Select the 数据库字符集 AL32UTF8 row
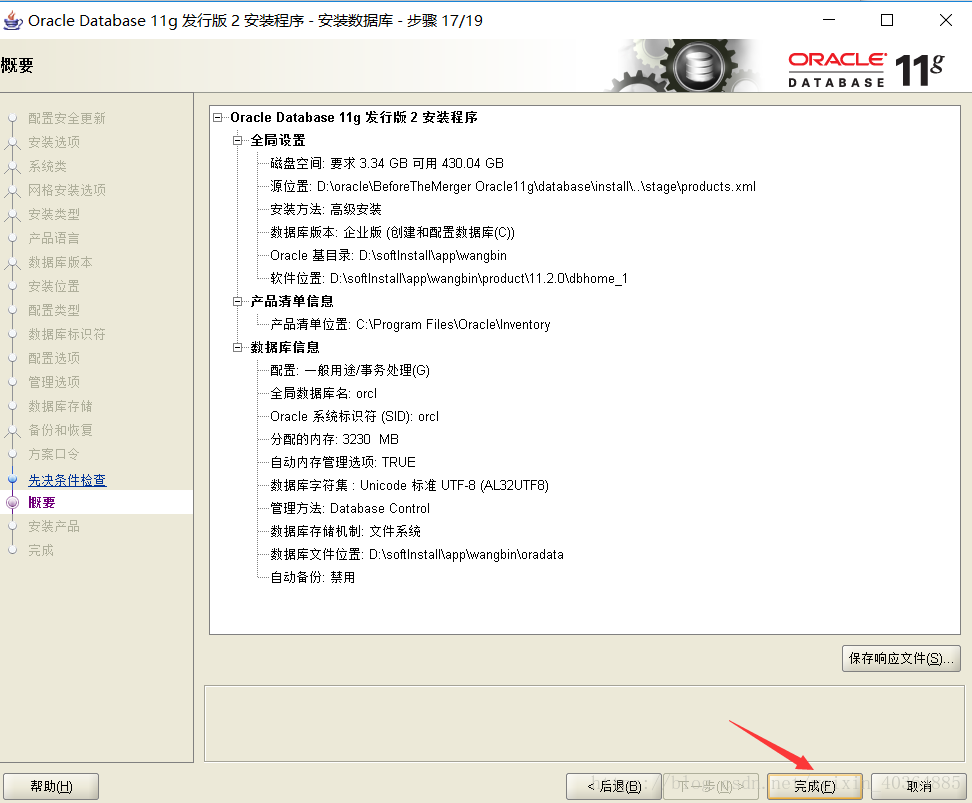 click(x=409, y=485)
